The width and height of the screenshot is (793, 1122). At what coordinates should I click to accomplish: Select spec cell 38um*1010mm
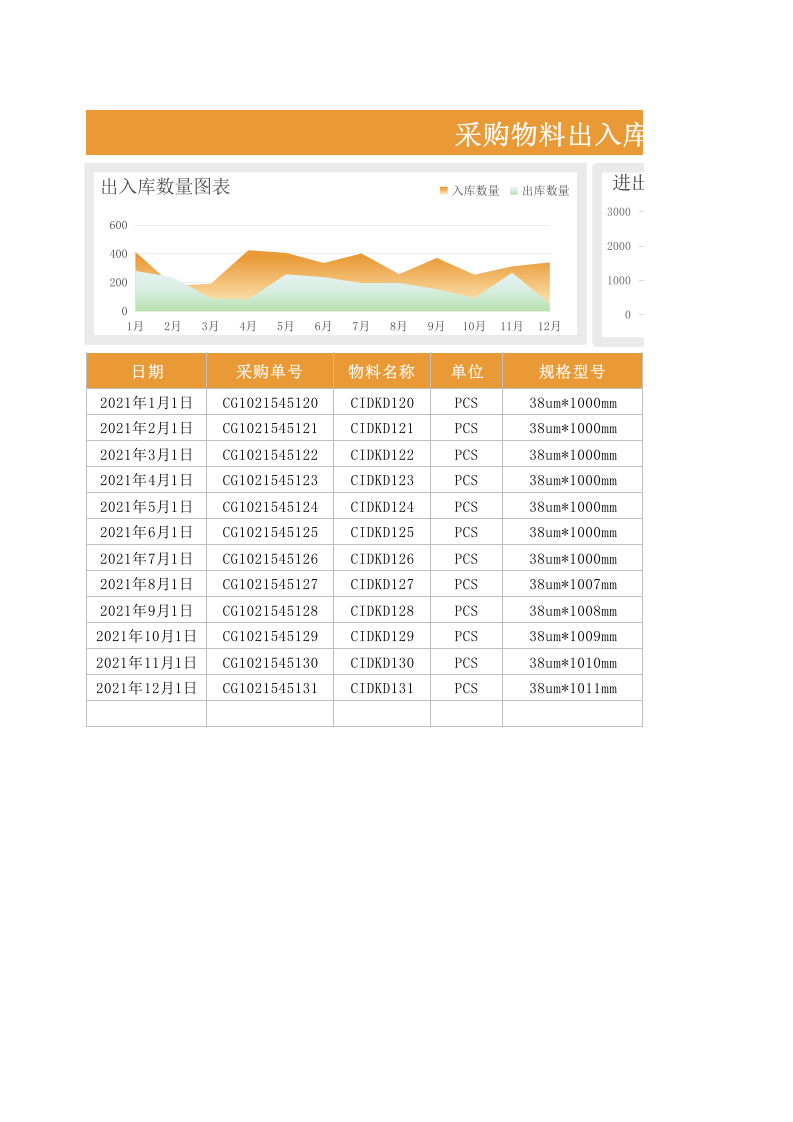pos(573,663)
